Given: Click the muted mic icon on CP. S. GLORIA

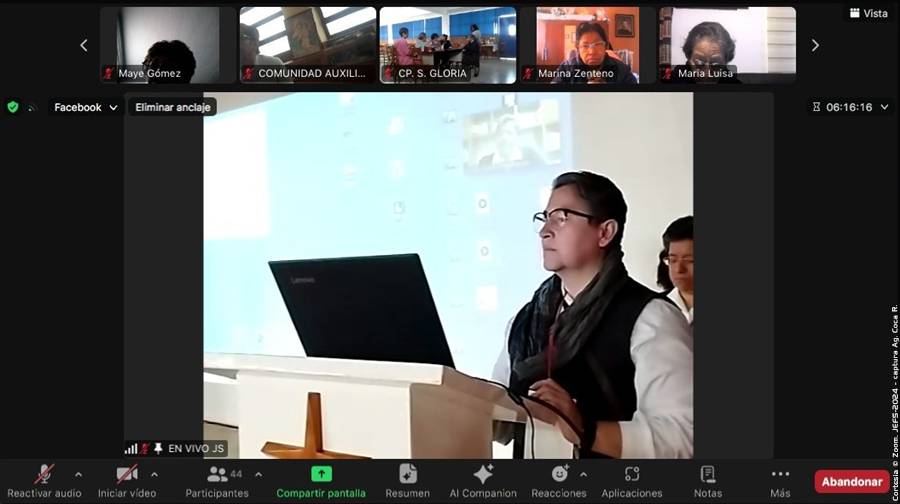Looking at the screenshot, I should tap(388, 73).
